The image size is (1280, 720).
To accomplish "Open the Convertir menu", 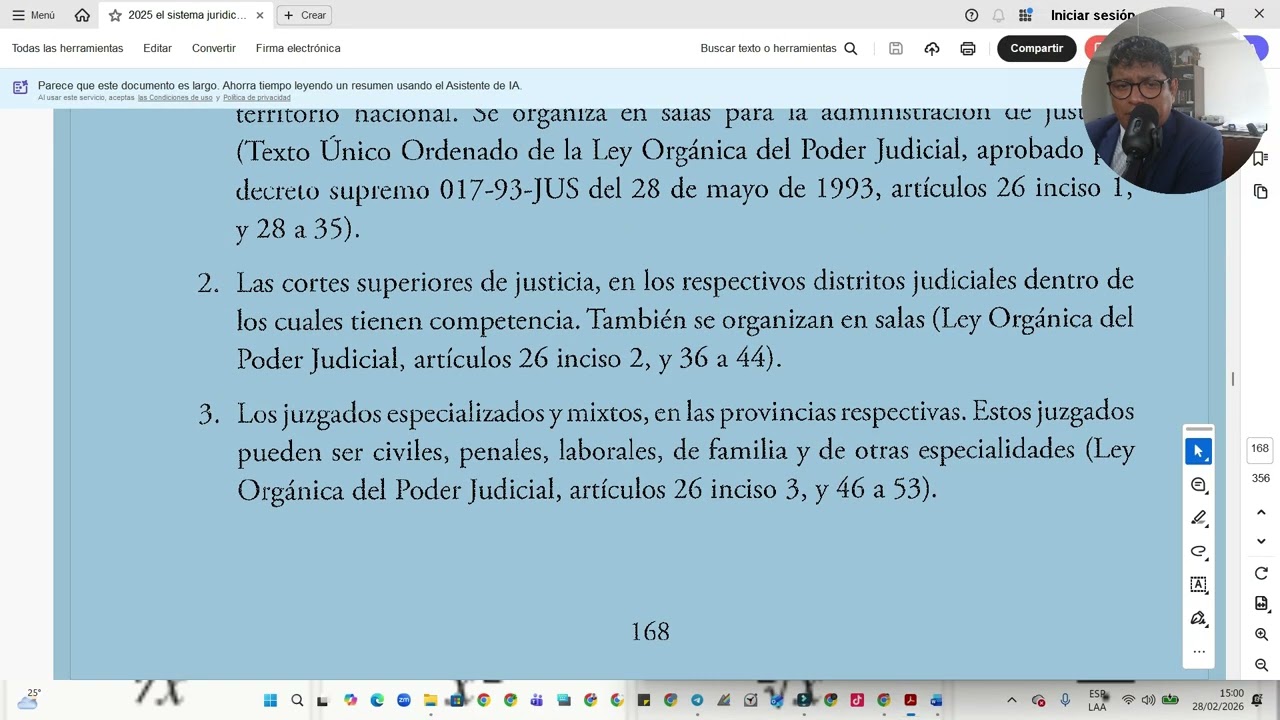I will click(214, 48).
